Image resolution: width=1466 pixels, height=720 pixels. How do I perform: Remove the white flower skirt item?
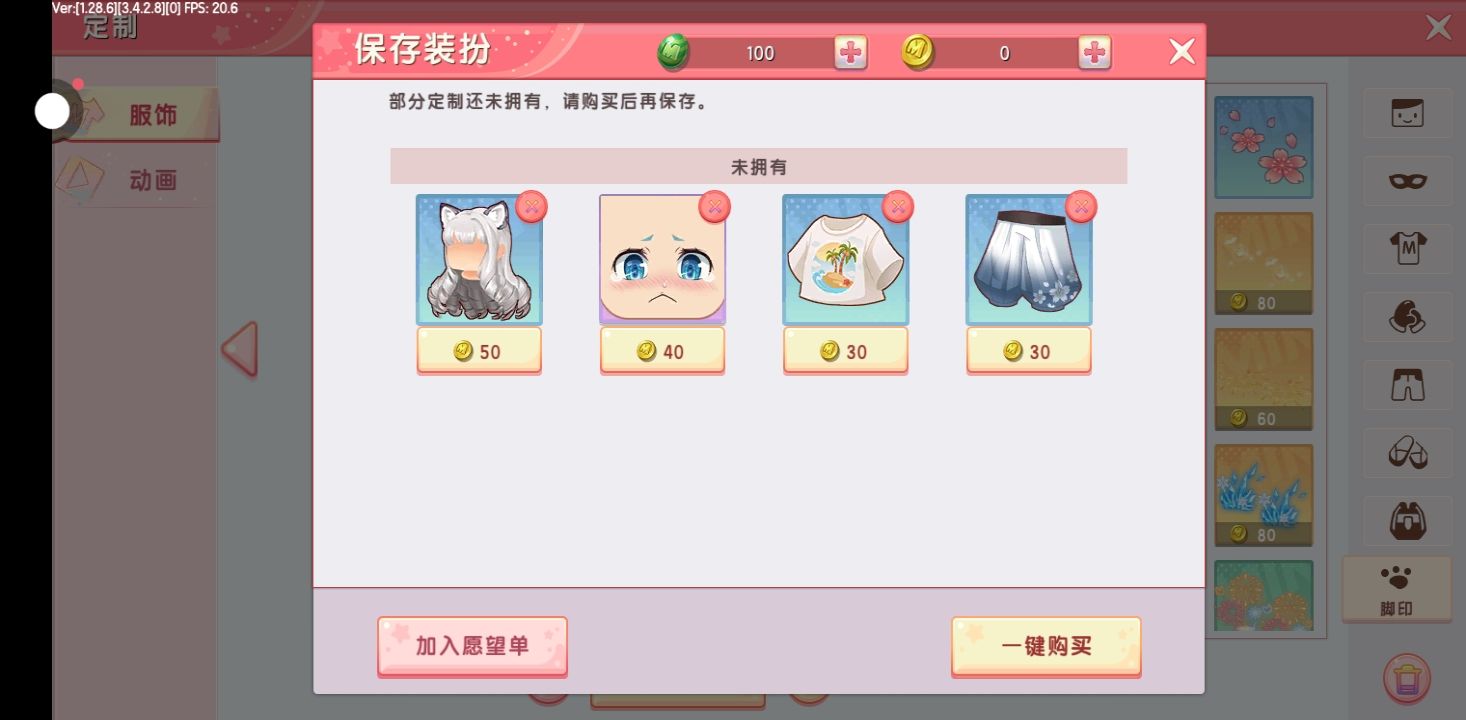[1081, 207]
